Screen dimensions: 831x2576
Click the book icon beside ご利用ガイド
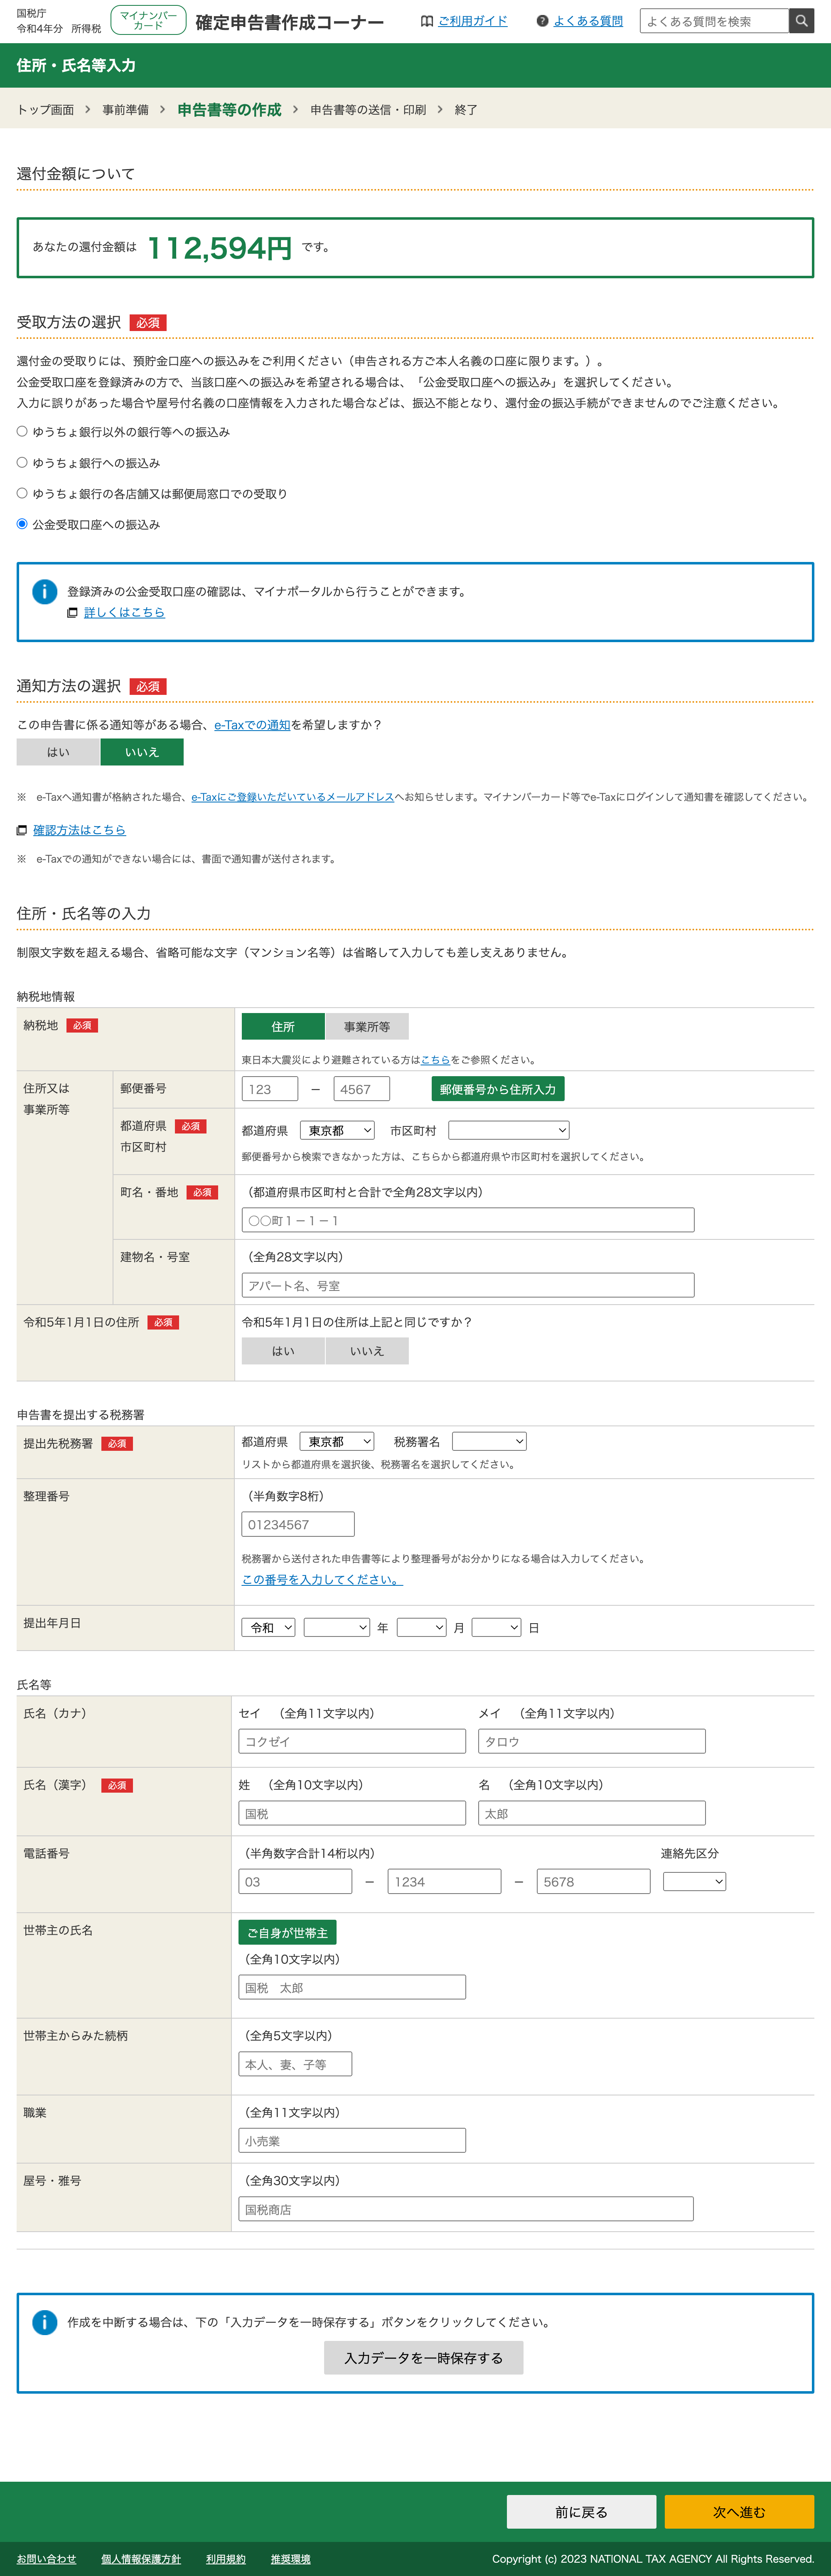pos(427,21)
